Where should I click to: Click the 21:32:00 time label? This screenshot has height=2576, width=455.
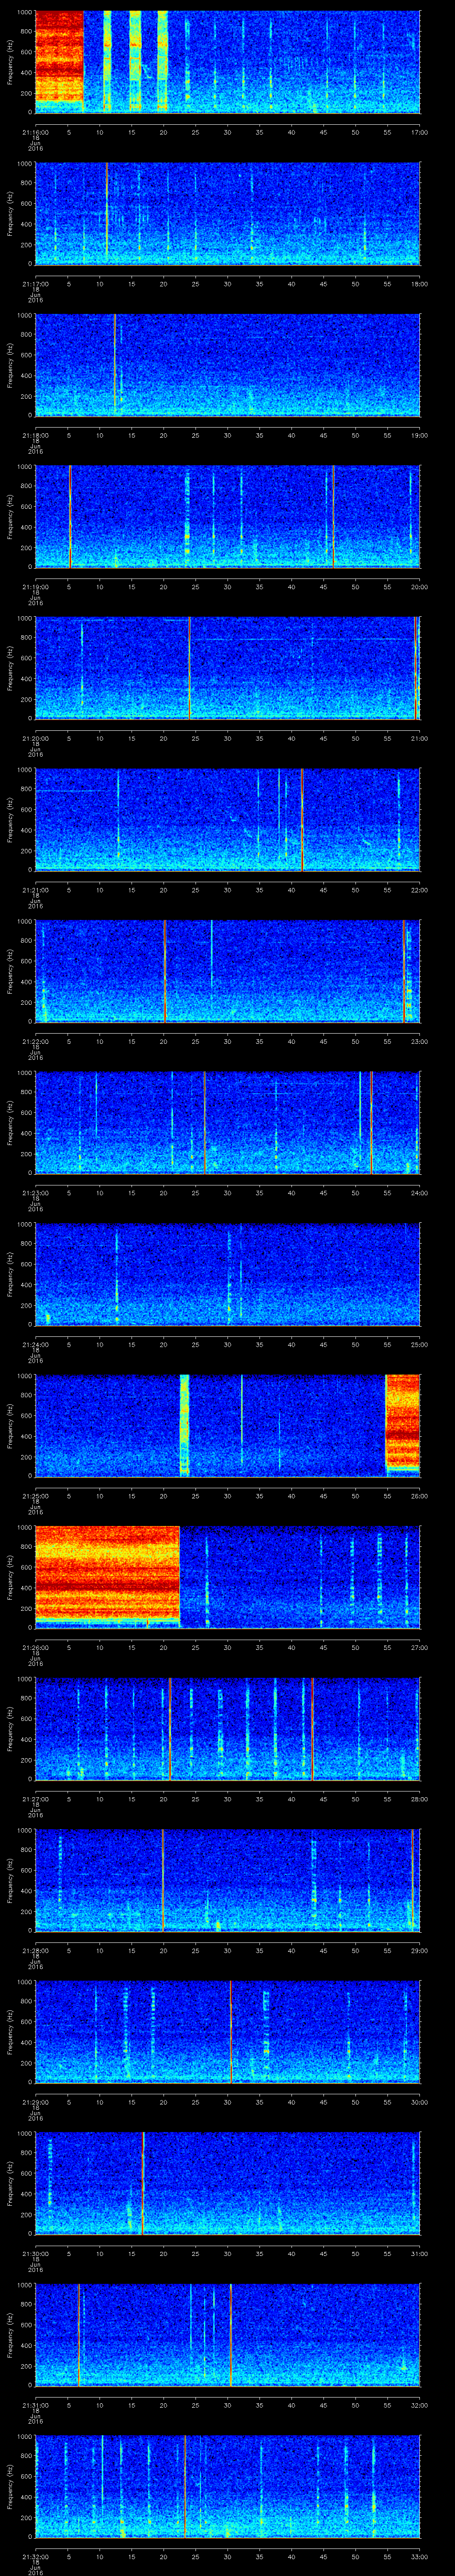[x=35, y=2556]
